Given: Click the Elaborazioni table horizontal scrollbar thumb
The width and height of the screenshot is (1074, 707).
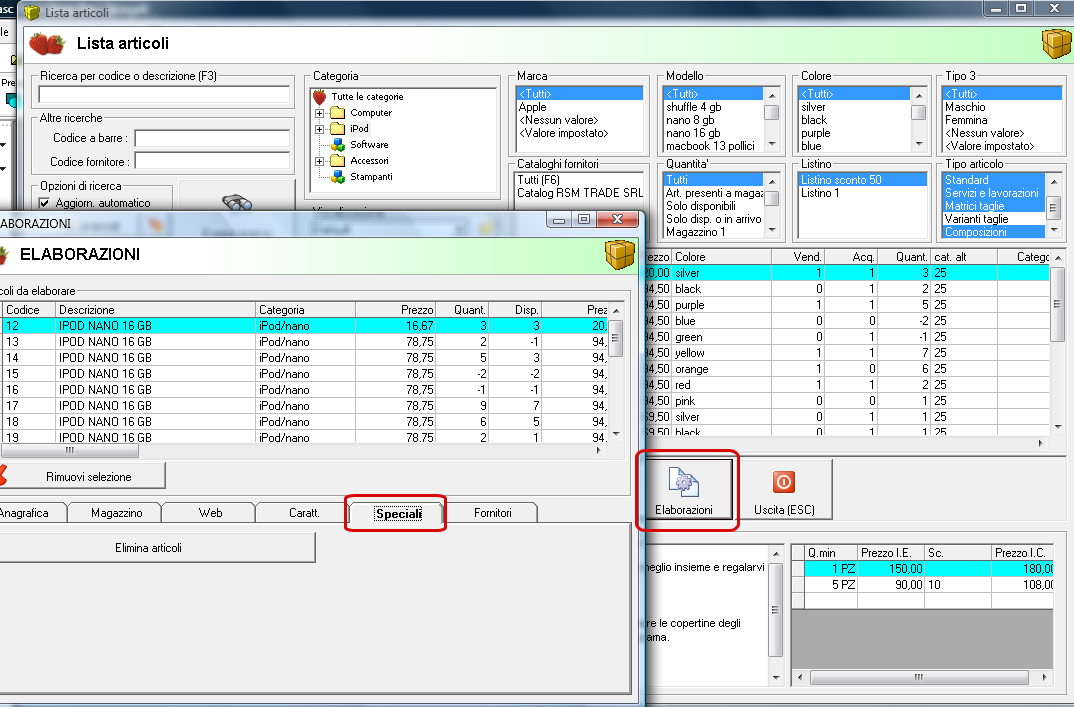Looking at the screenshot, I should (69, 451).
